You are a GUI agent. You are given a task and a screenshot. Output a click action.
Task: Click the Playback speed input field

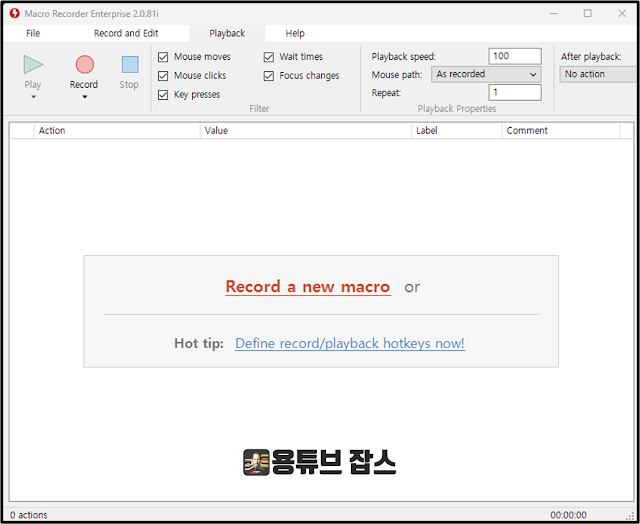tap(515, 56)
